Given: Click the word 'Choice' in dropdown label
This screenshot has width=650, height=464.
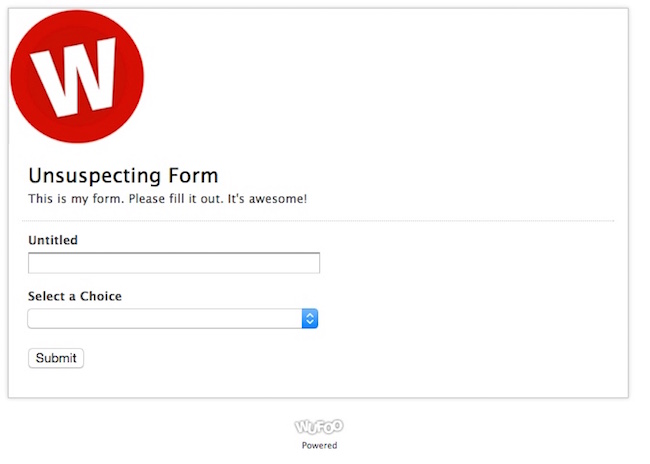Looking at the screenshot, I should (101, 296).
